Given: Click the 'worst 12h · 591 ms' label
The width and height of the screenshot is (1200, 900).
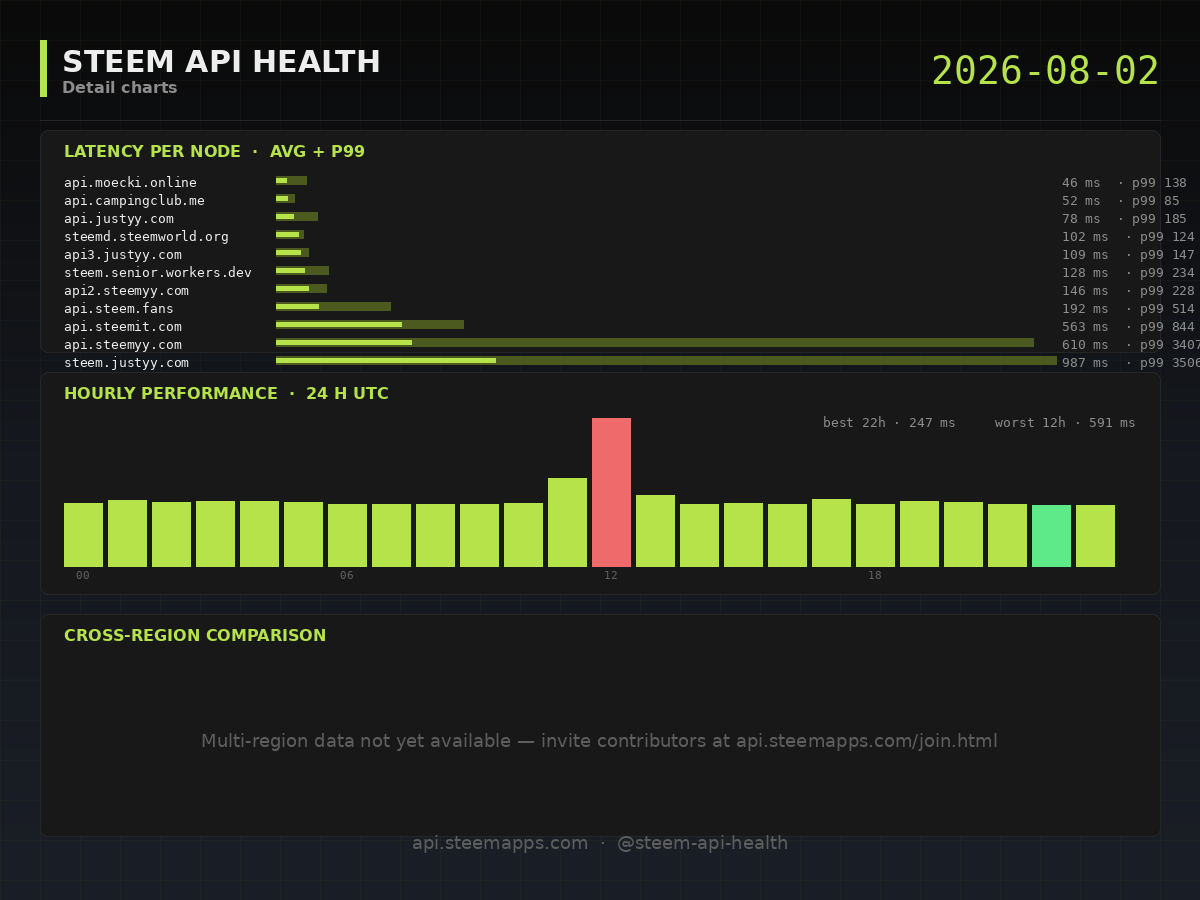Looking at the screenshot, I should tap(1065, 423).
